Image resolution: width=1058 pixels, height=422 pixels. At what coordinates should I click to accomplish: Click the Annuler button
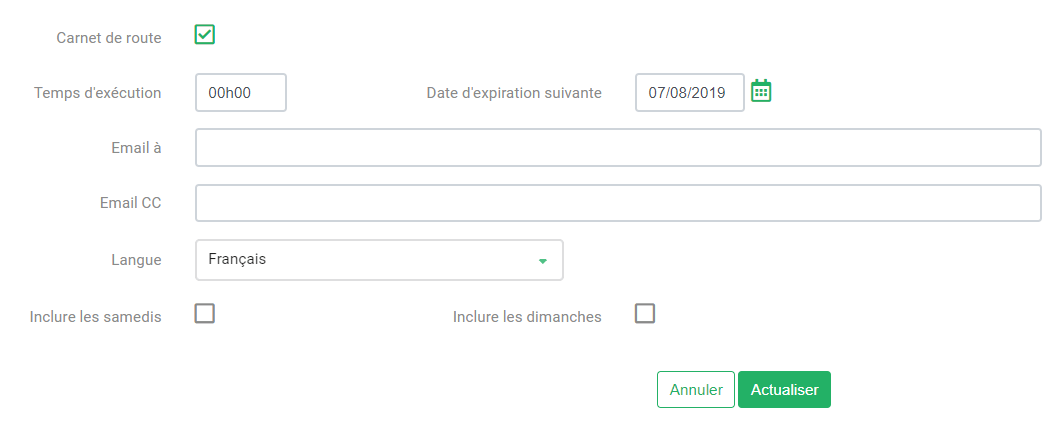pos(696,390)
